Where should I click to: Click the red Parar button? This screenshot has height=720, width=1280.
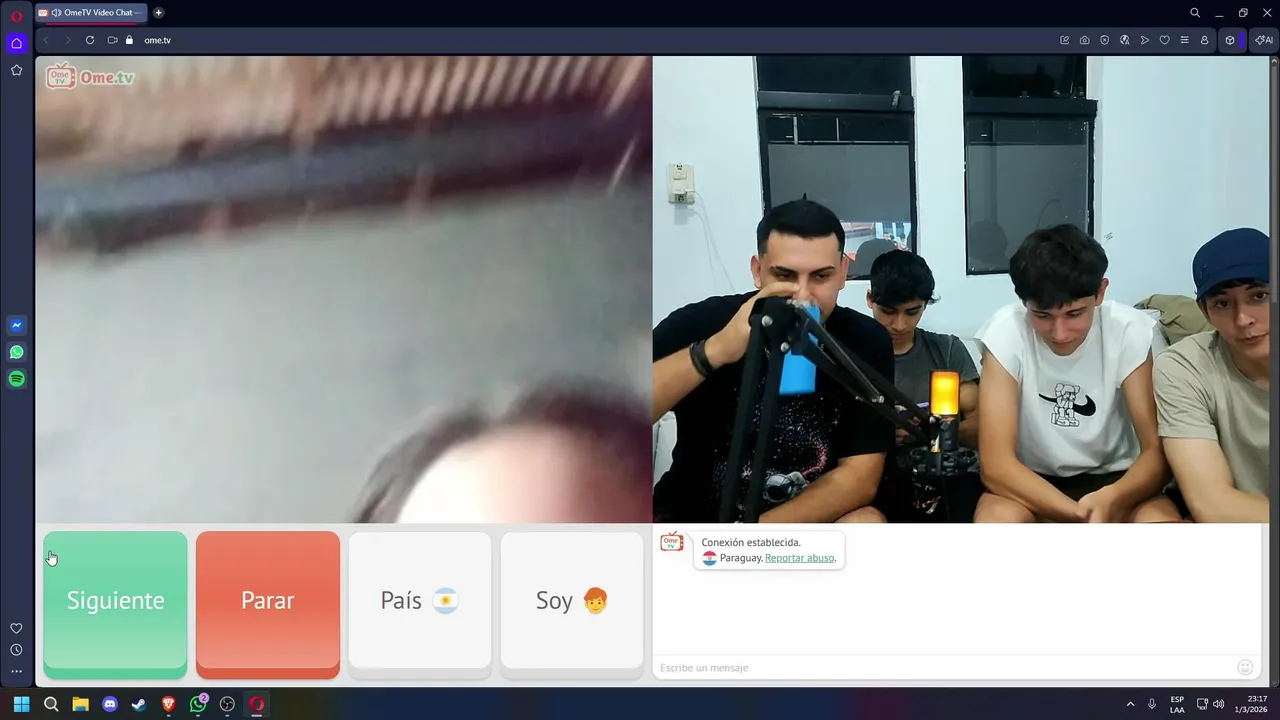coord(268,604)
